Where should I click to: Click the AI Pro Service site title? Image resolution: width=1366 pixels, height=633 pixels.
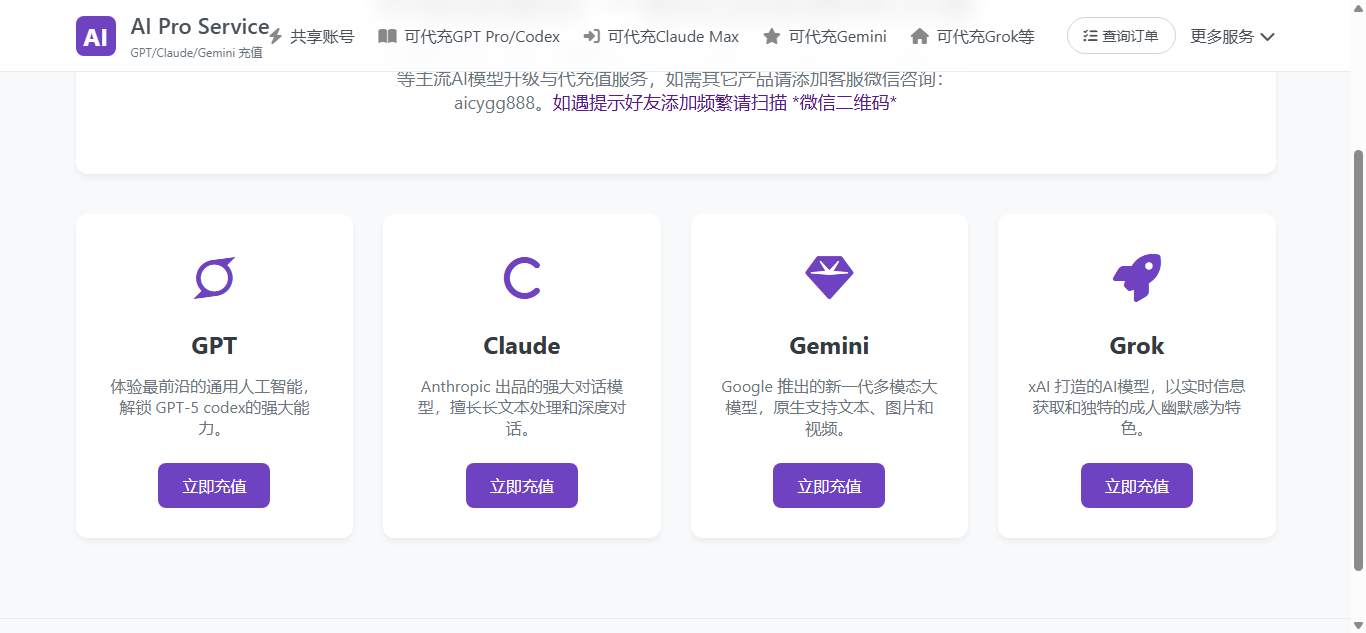pyautogui.click(x=200, y=27)
